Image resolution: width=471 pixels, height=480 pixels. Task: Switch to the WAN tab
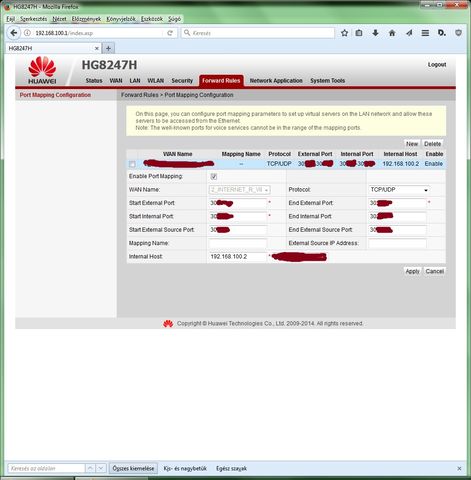[116, 81]
